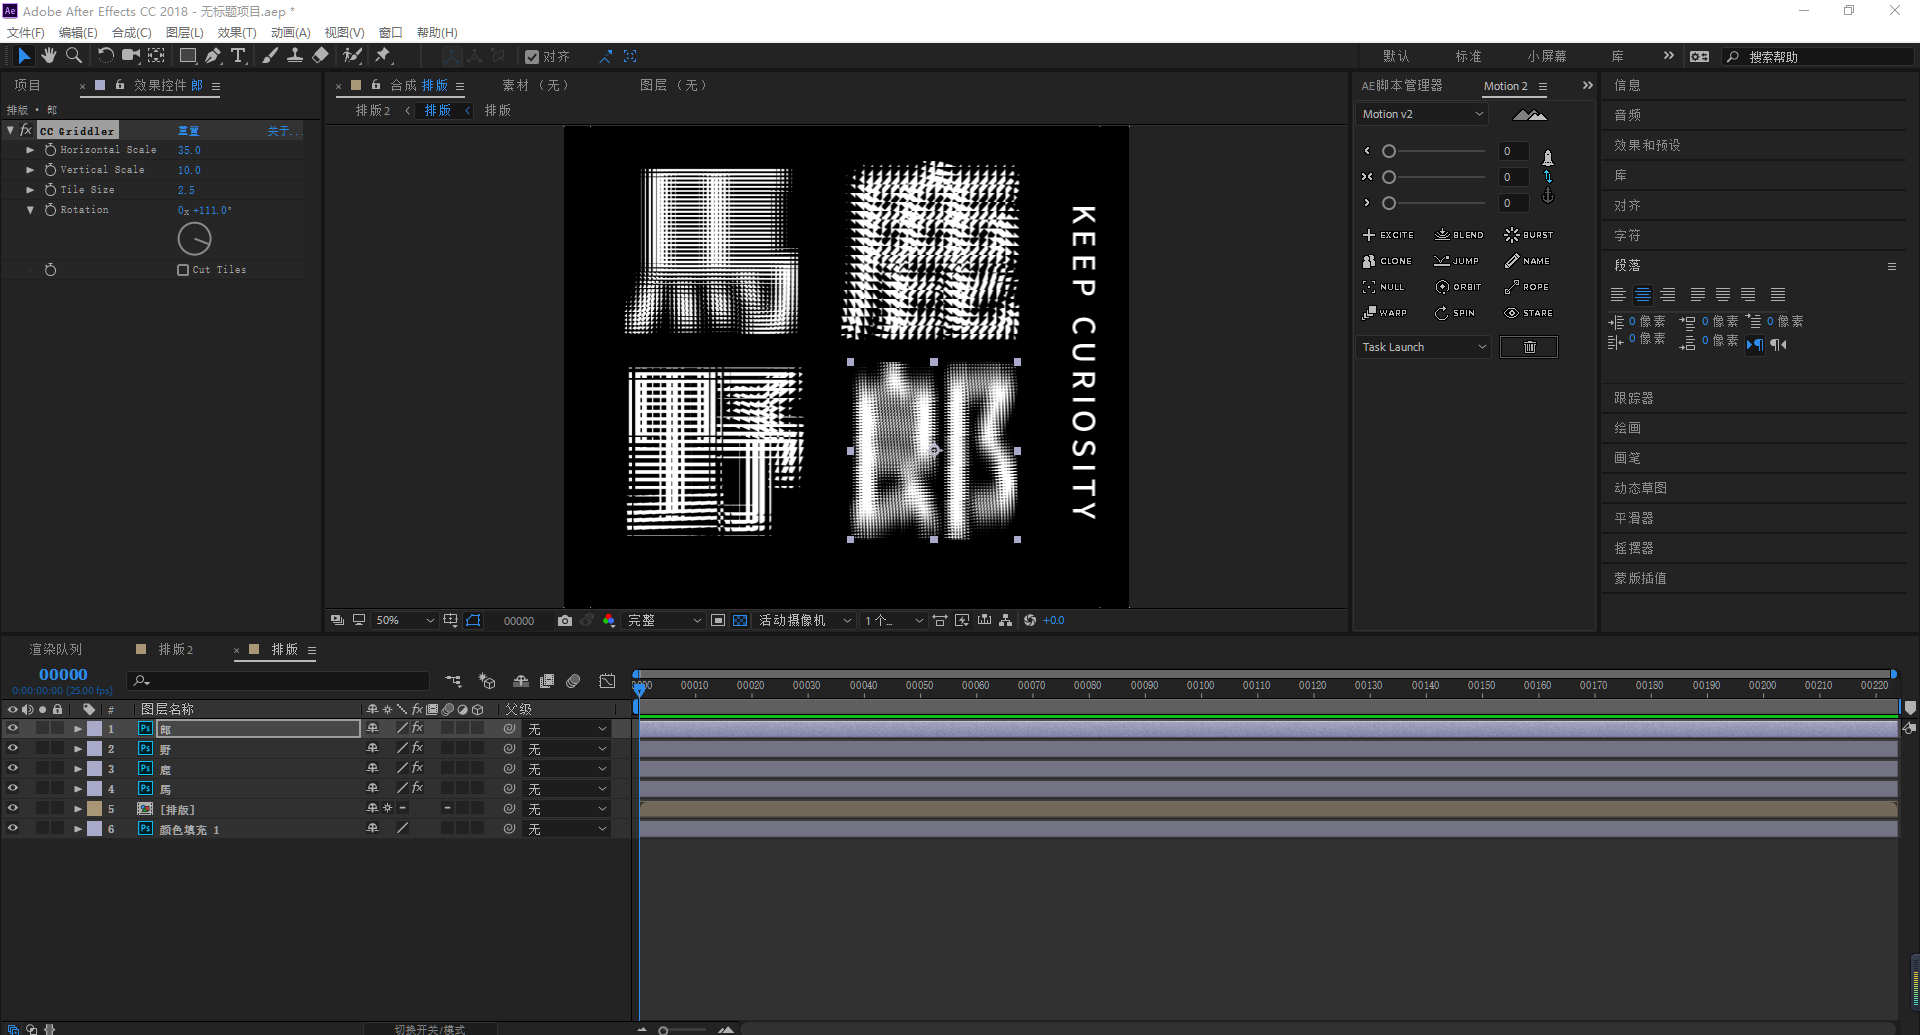The image size is (1920, 1035).
Task: Click the Motion 2 CLONE tool
Action: point(1387,261)
